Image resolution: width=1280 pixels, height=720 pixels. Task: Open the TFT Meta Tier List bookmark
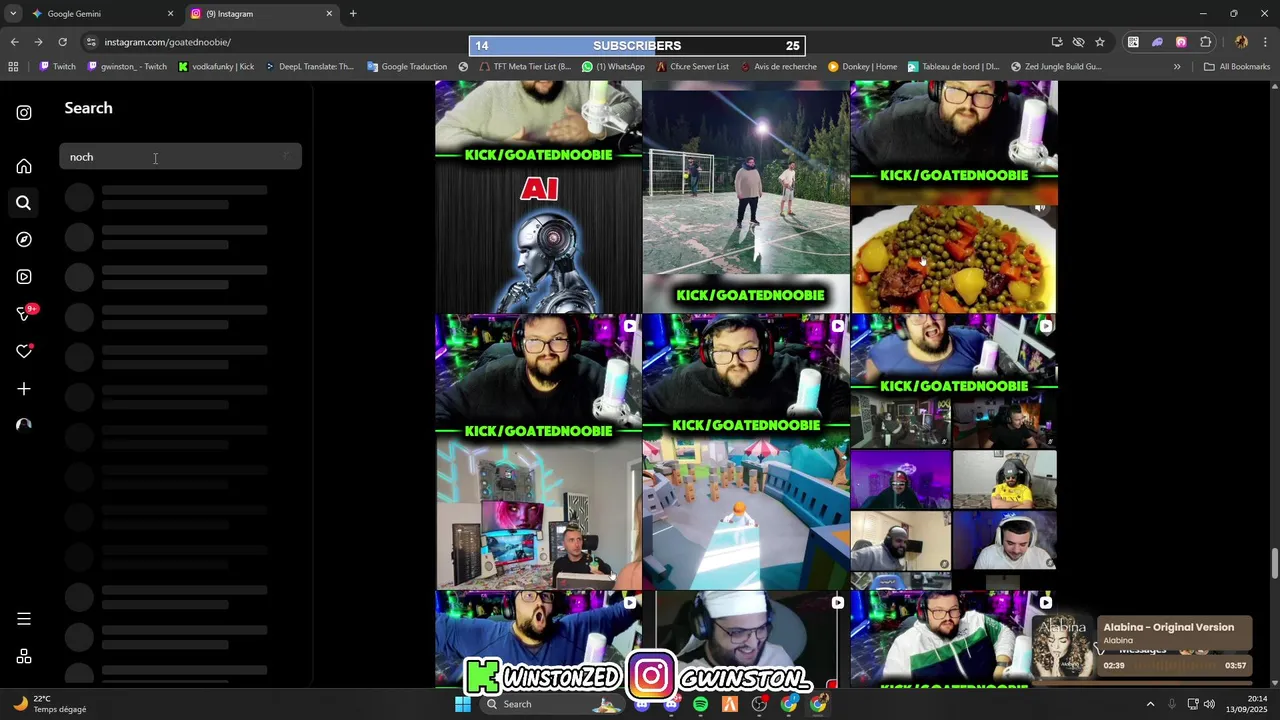coord(525,67)
